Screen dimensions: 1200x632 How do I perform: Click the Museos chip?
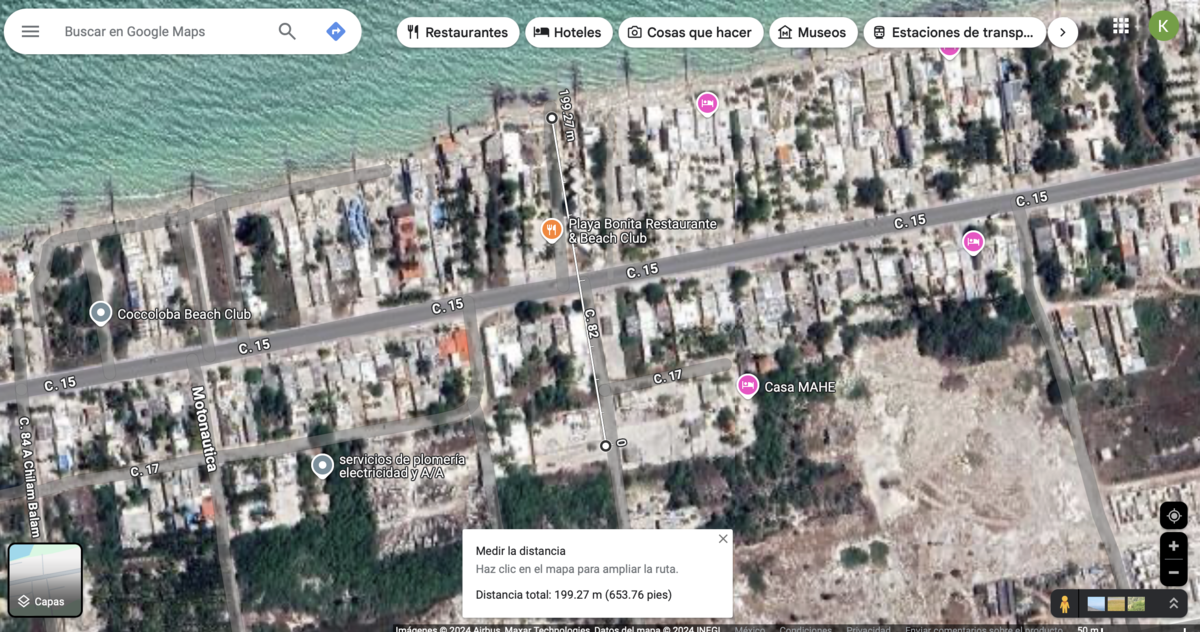click(812, 32)
